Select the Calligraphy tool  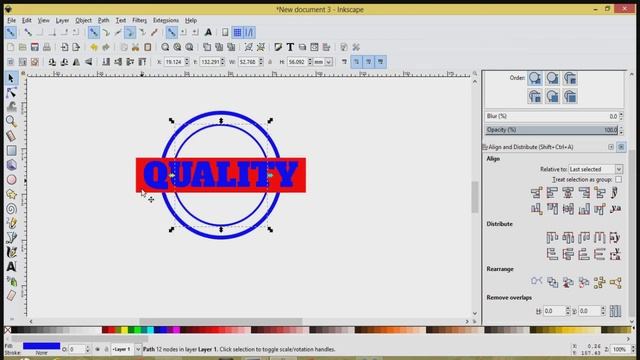(x=11, y=252)
